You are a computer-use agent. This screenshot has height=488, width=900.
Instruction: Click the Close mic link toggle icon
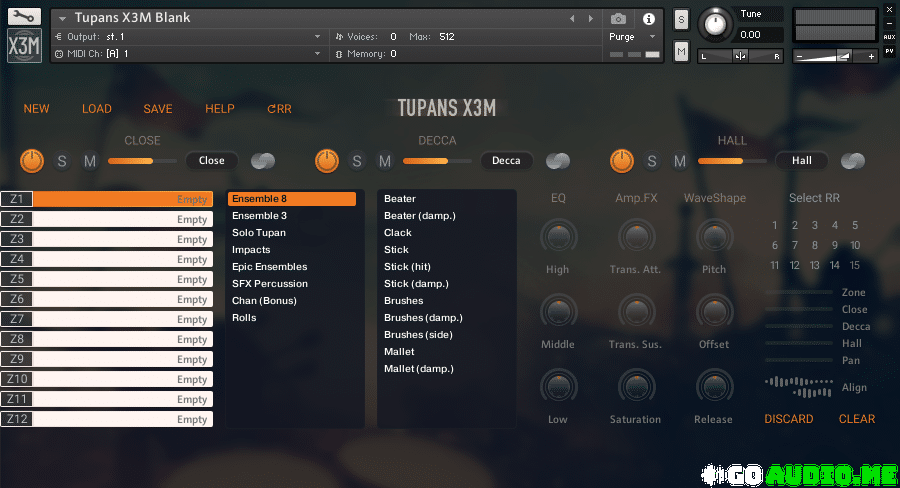263,161
